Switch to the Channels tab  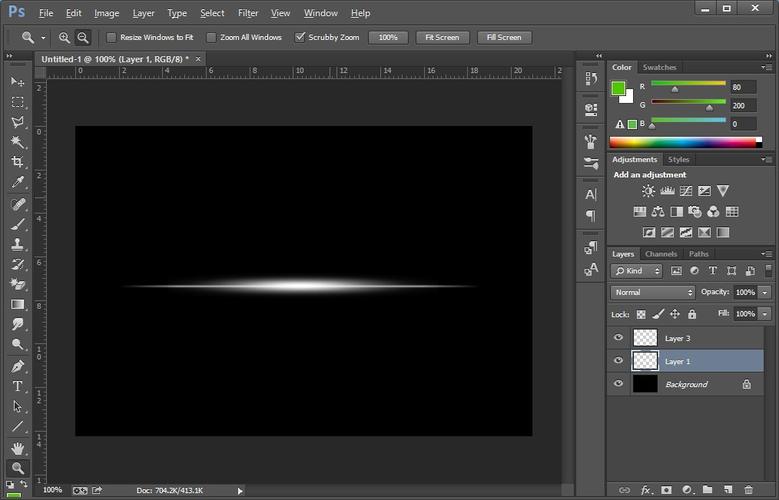(661, 254)
